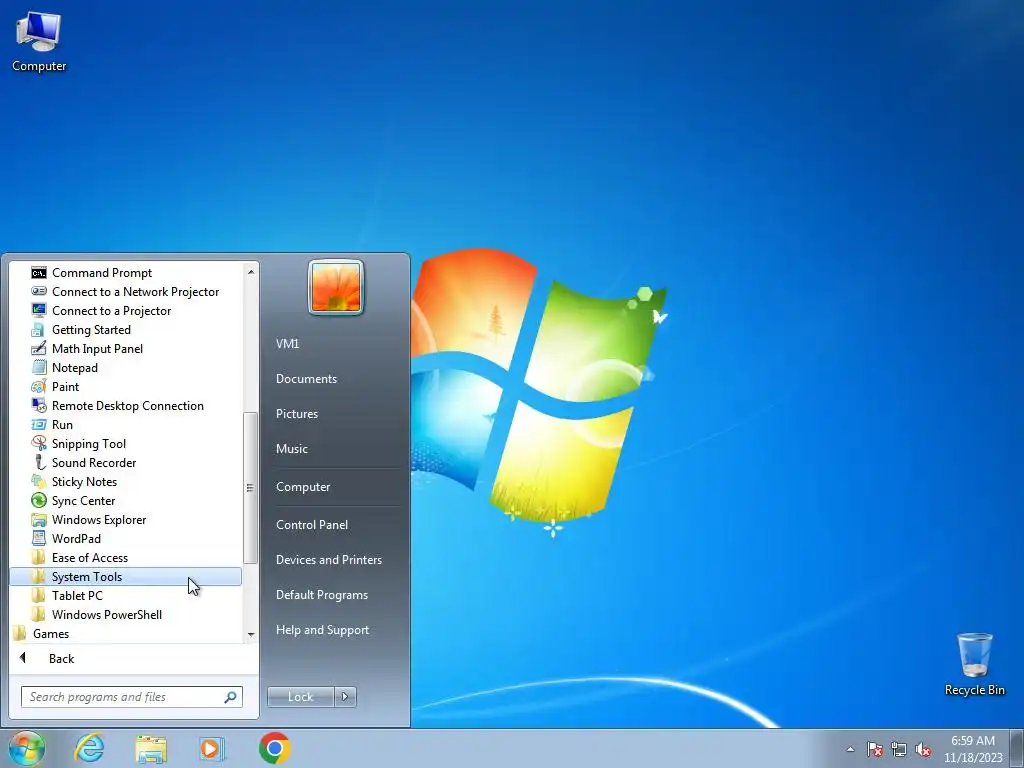Click the search magnifier icon
Image resolution: width=1024 pixels, height=768 pixels.
coord(231,697)
